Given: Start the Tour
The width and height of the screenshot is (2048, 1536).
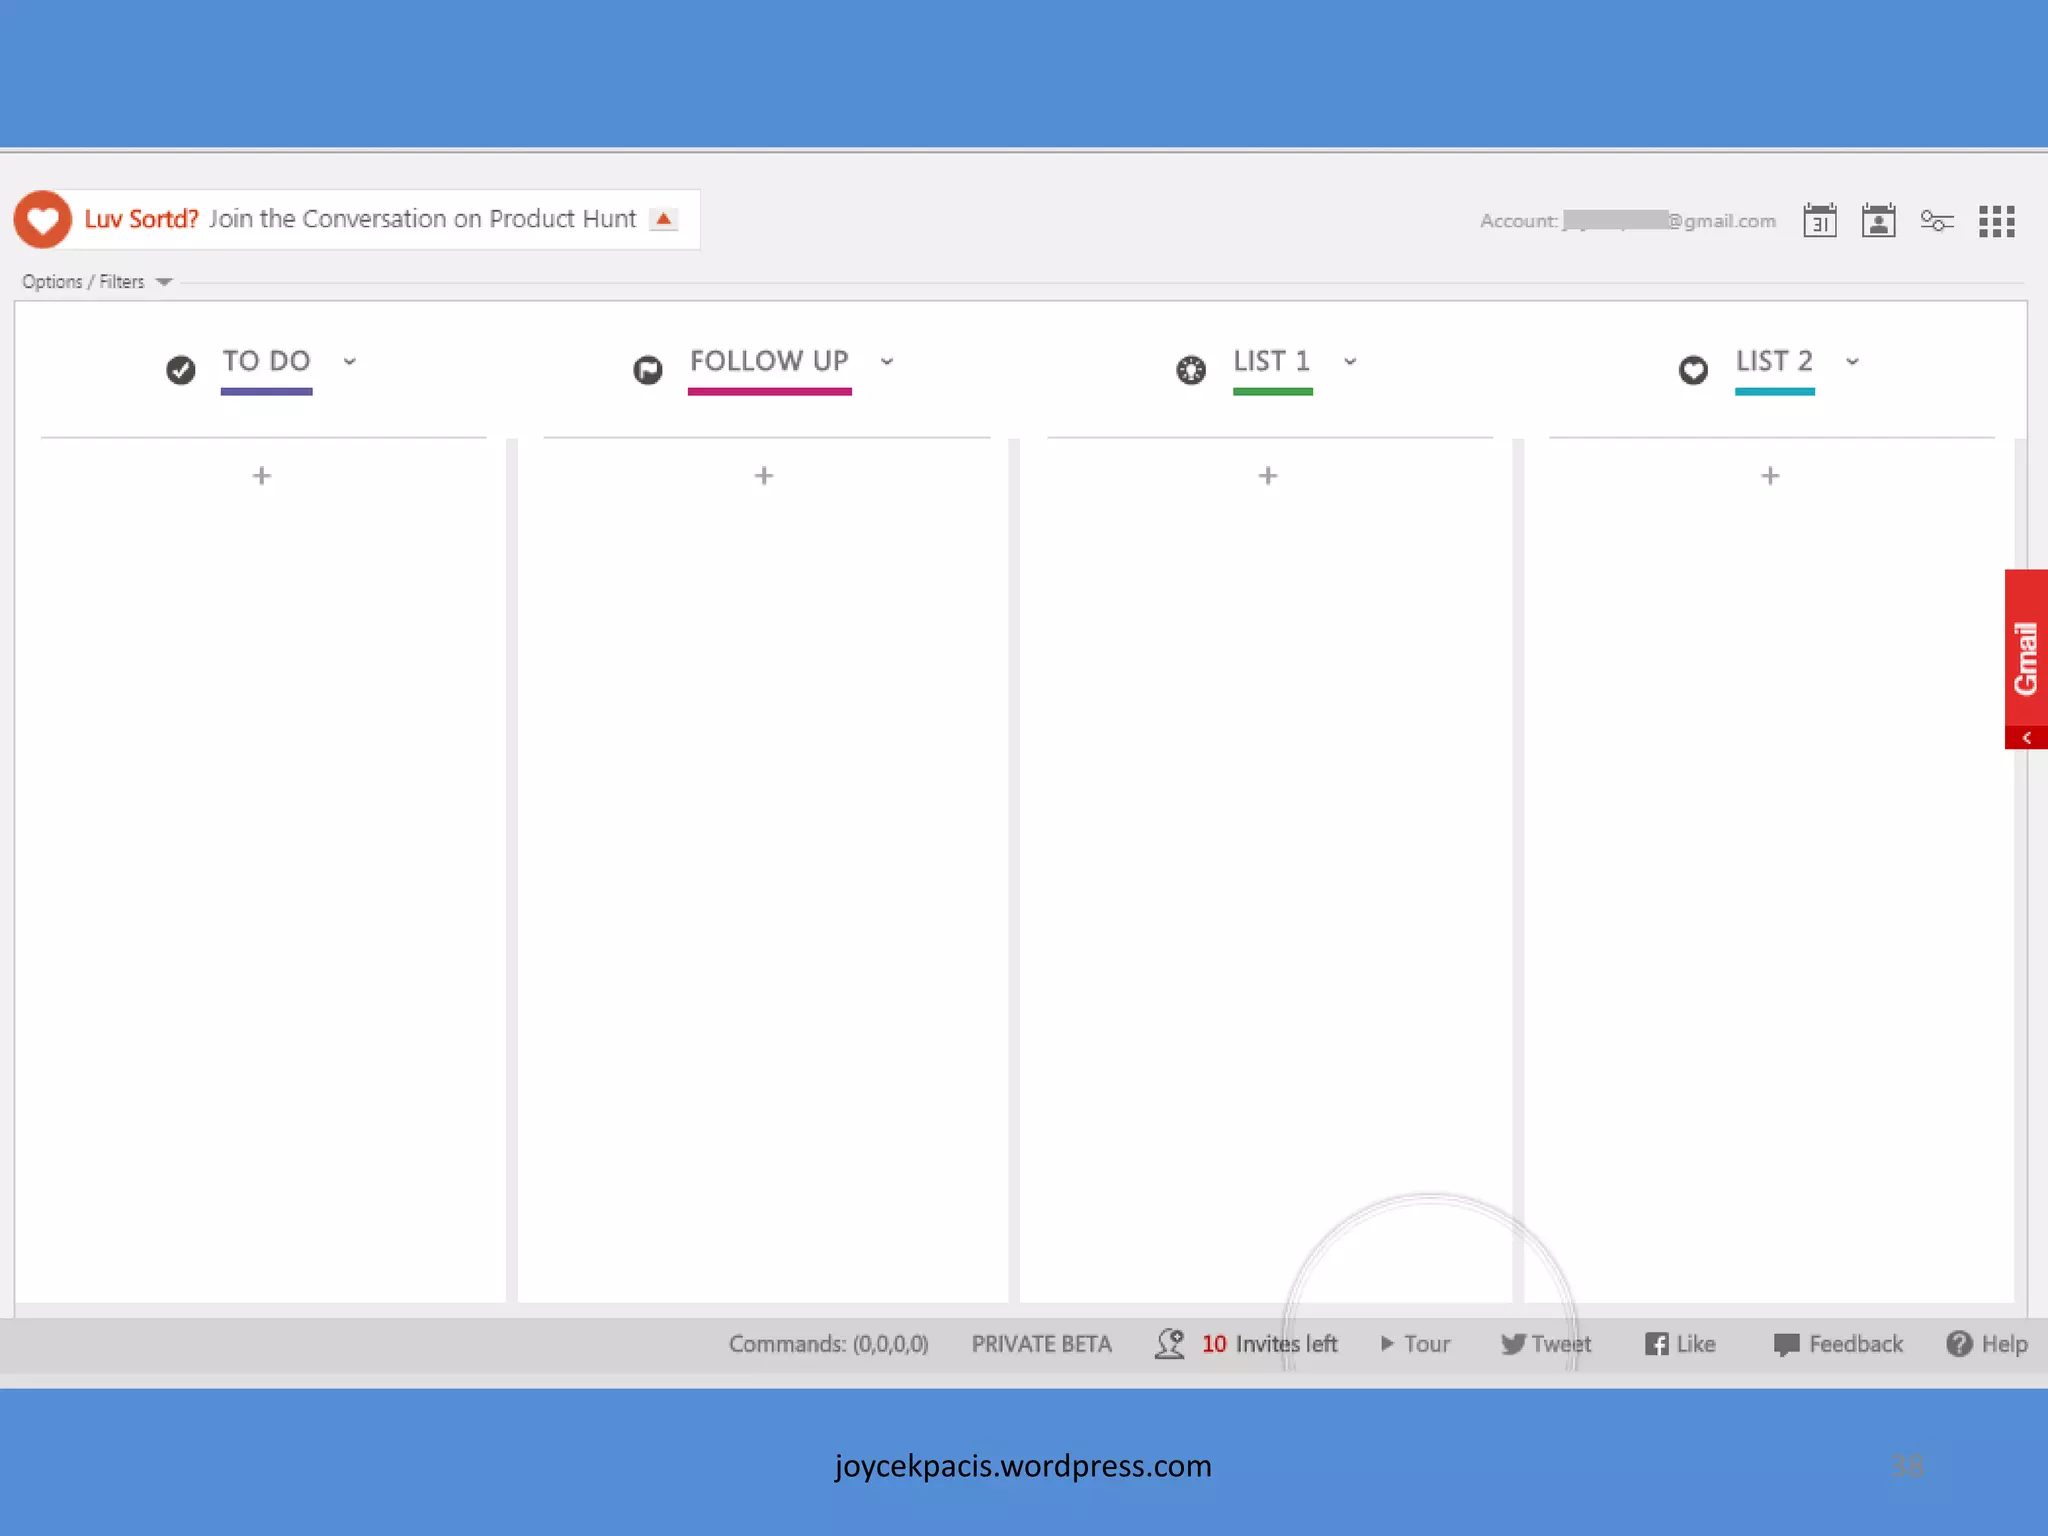Looking at the screenshot, I should [x=1415, y=1344].
